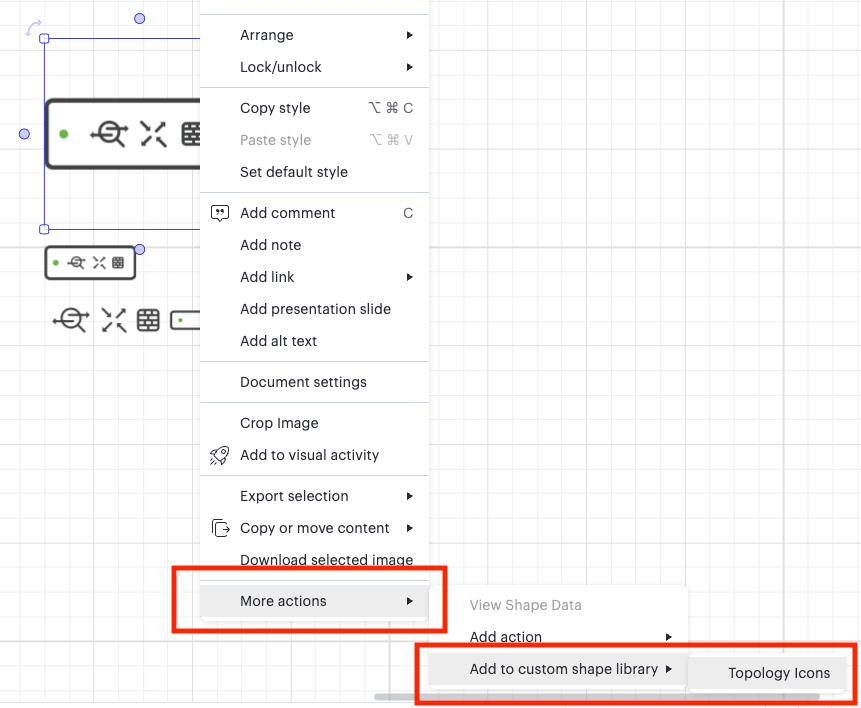The image size is (861, 708).
Task: Click Add comment menu entry
Action: point(314,213)
